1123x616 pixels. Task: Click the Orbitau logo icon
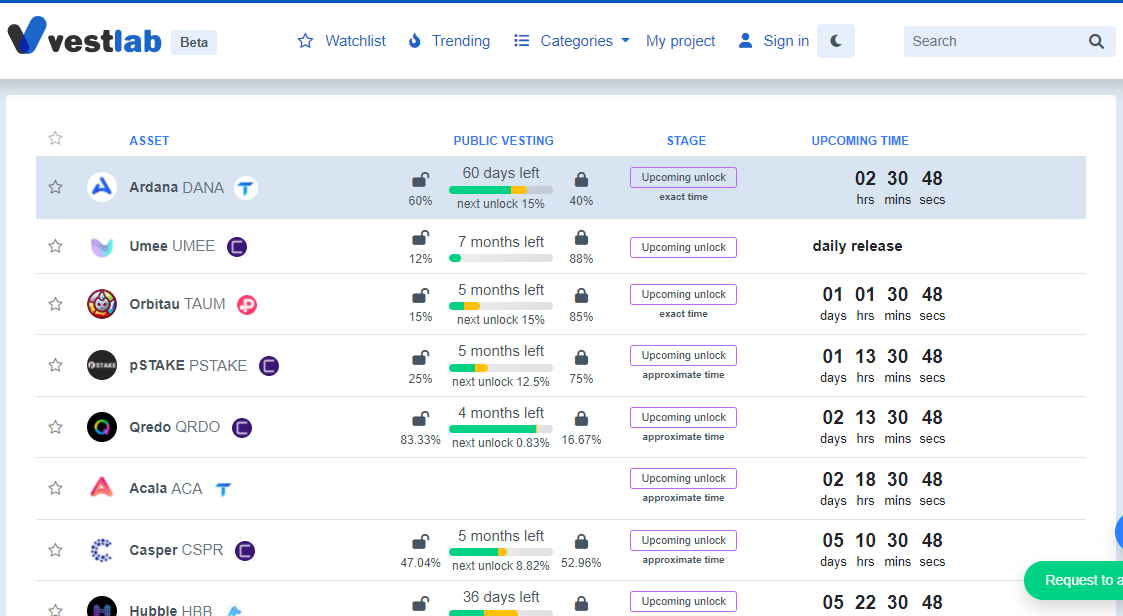102,304
